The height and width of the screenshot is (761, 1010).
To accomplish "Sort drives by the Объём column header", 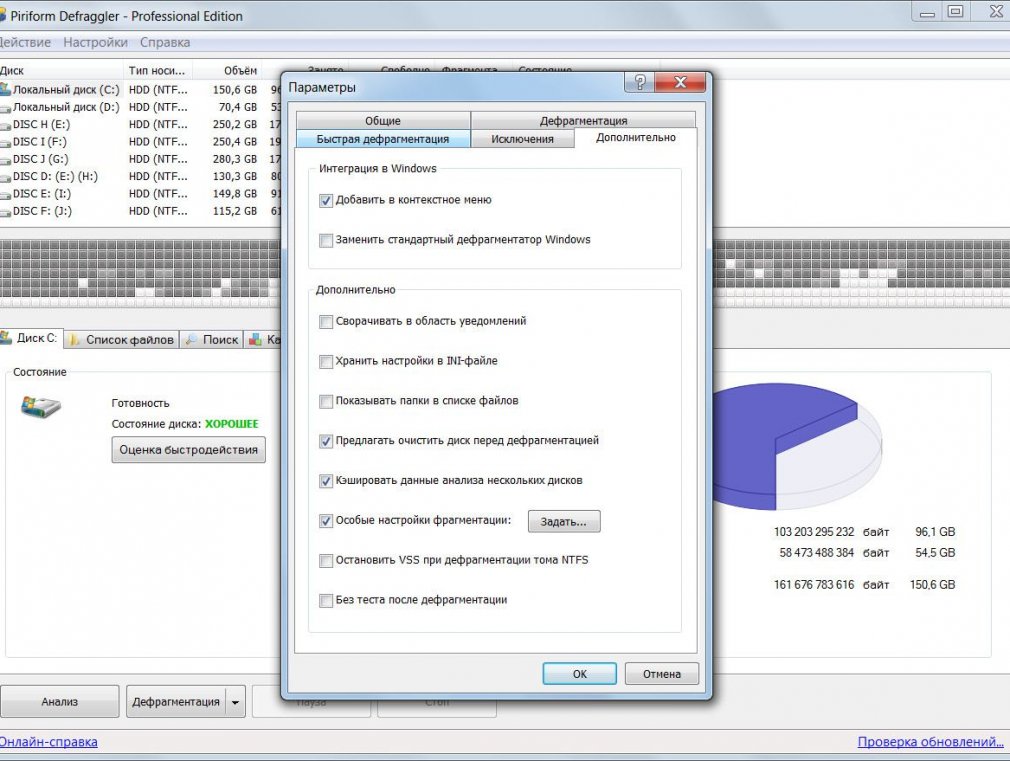I will click(x=227, y=70).
